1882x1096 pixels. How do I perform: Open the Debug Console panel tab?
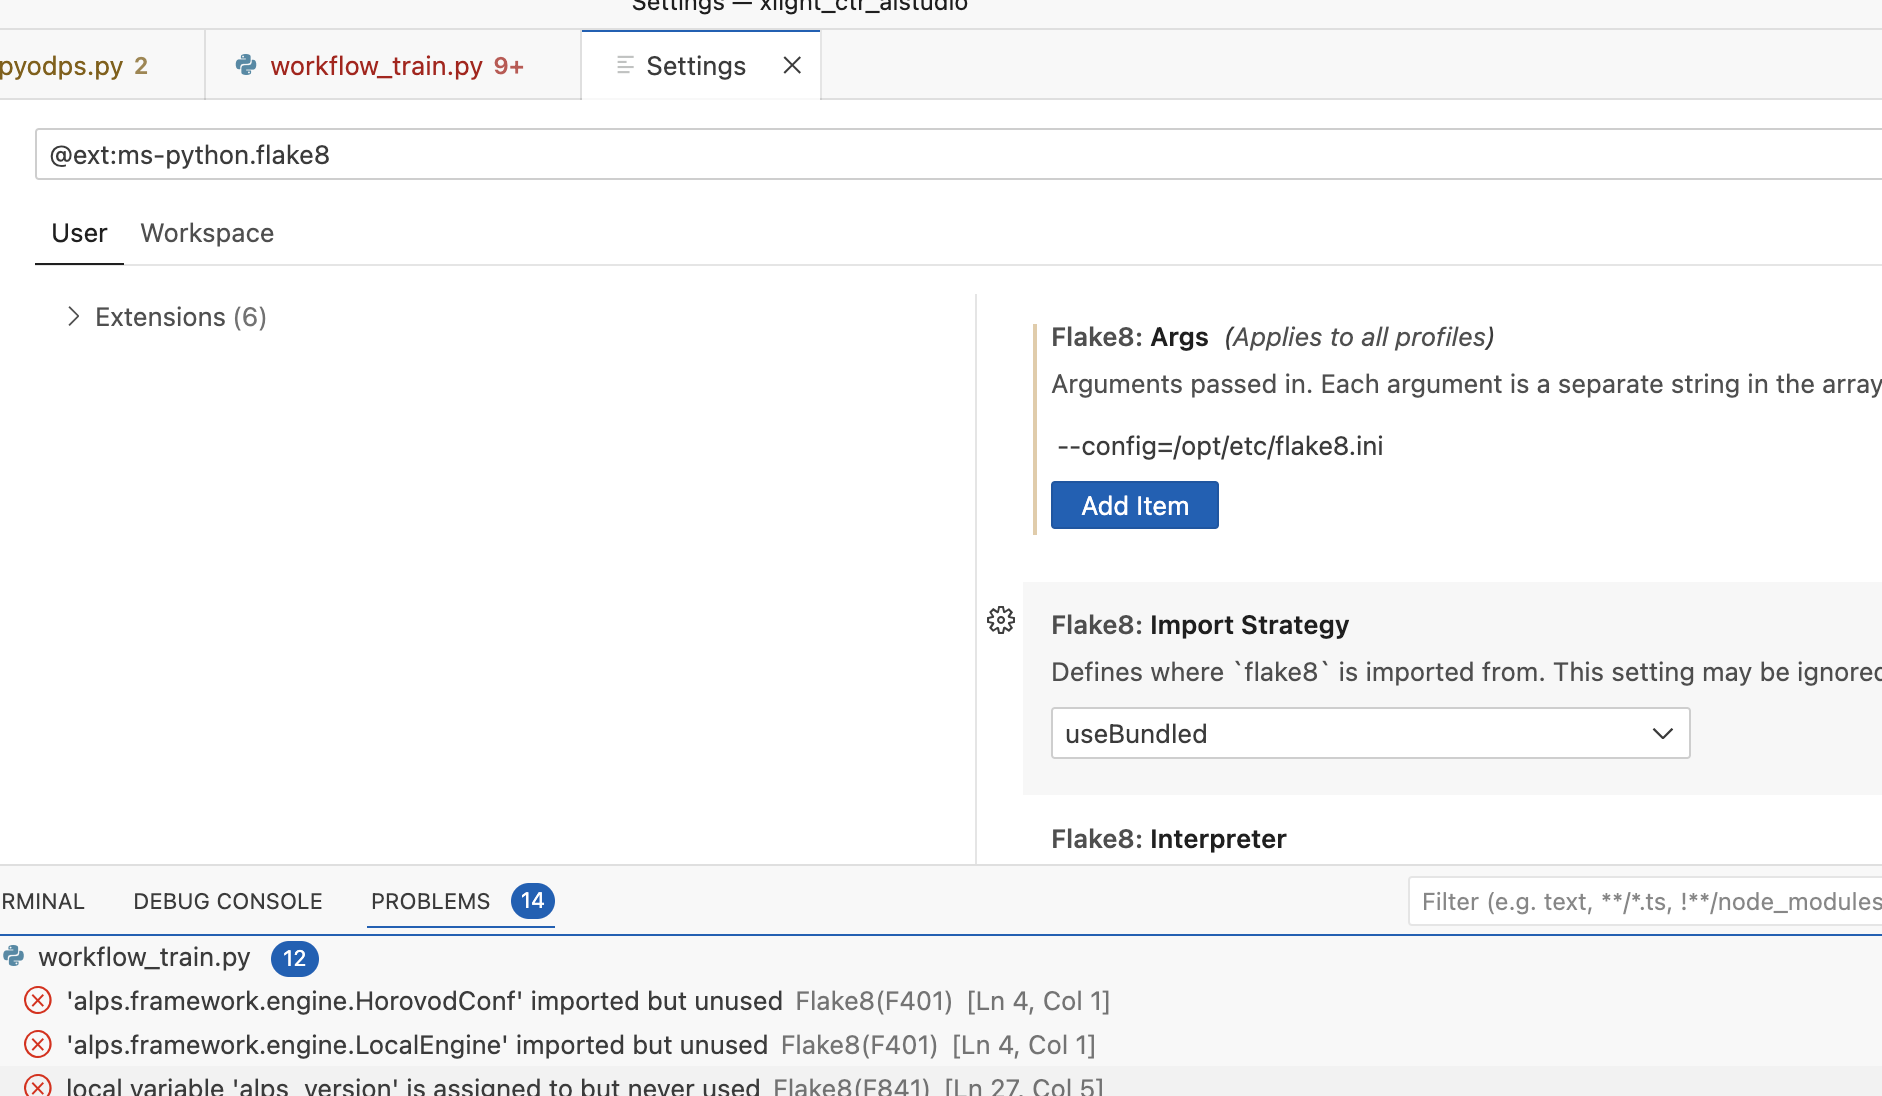(228, 902)
